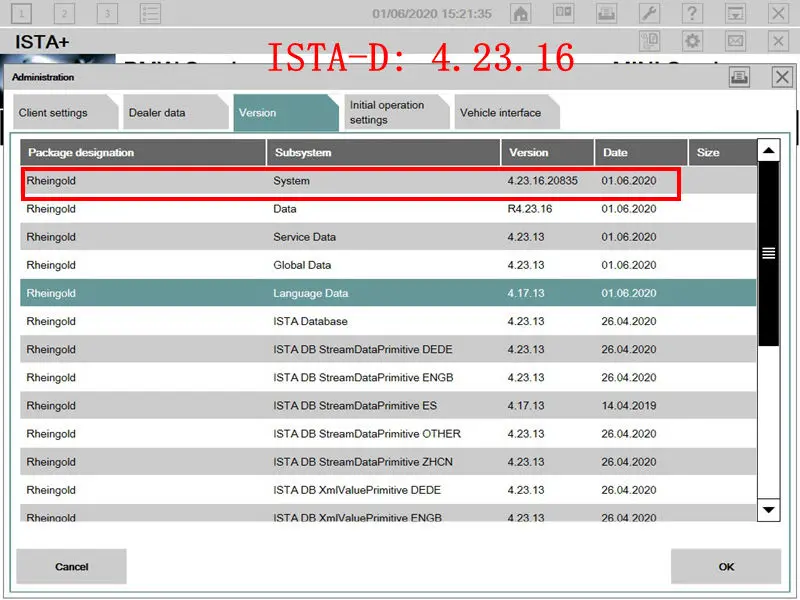Close the Administration dialog

pyautogui.click(x=782, y=78)
